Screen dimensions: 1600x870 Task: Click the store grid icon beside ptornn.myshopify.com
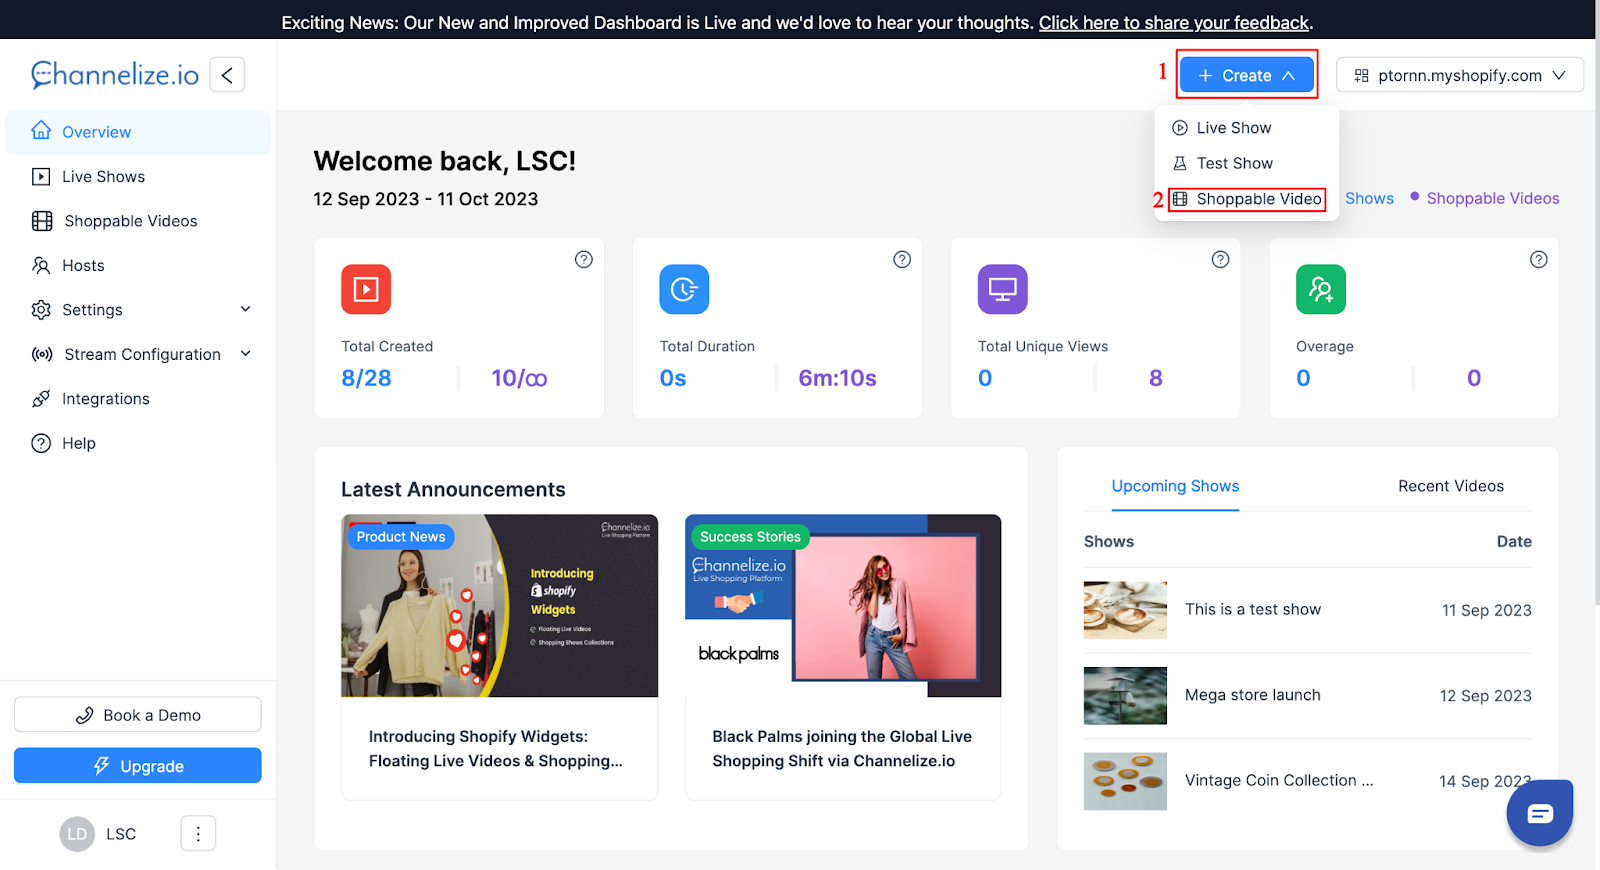tap(1361, 75)
